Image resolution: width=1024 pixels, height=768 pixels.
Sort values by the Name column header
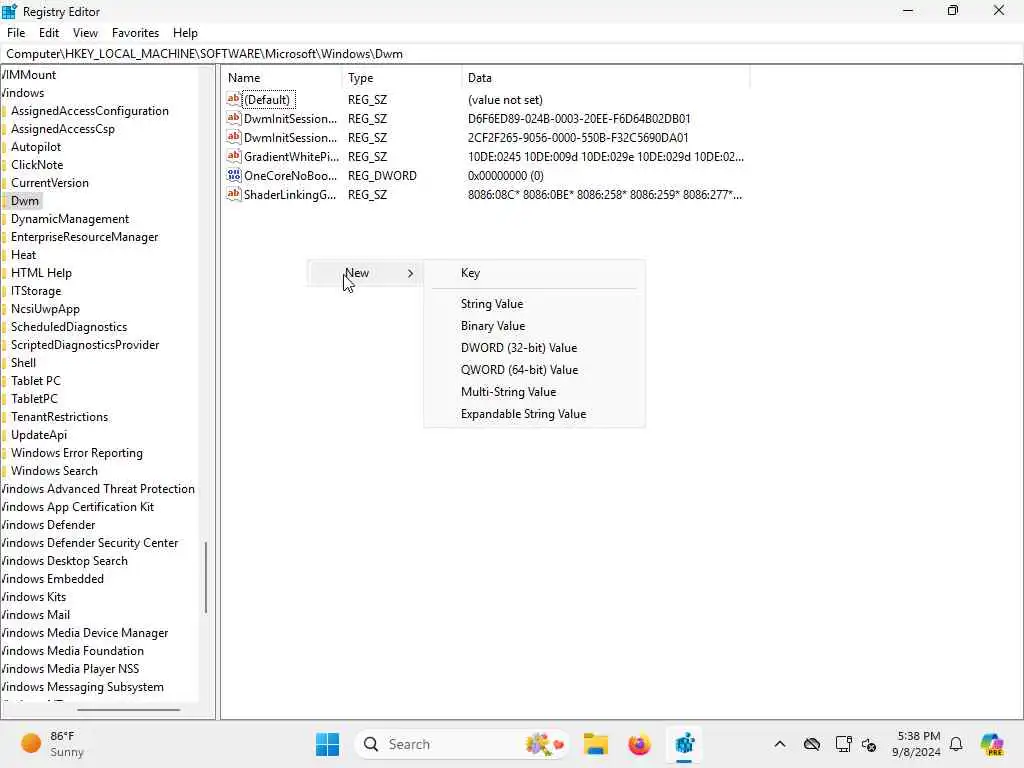[x=282, y=78]
